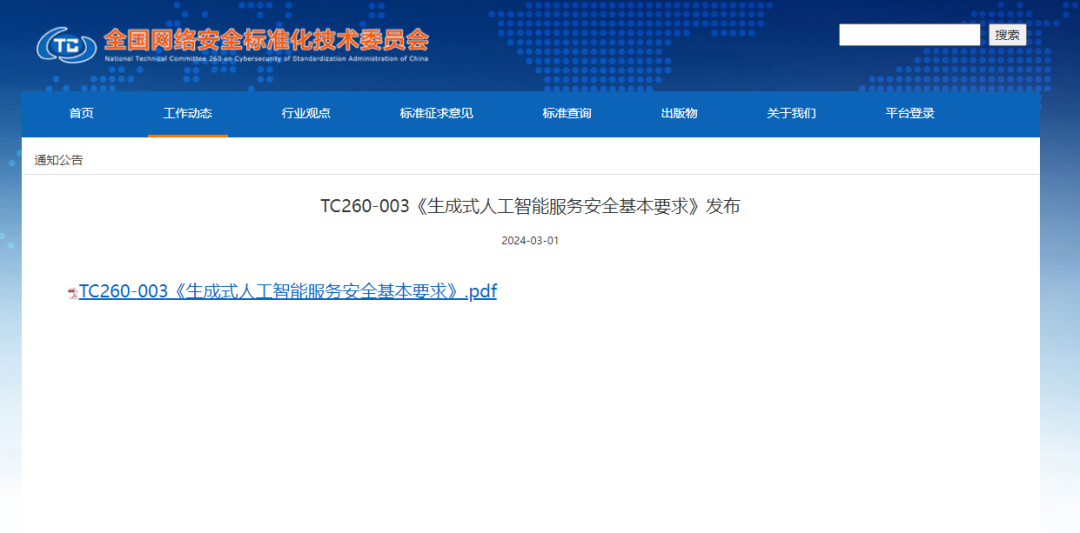Click the TC committee logo icon
The image size is (1080, 533).
point(67,45)
